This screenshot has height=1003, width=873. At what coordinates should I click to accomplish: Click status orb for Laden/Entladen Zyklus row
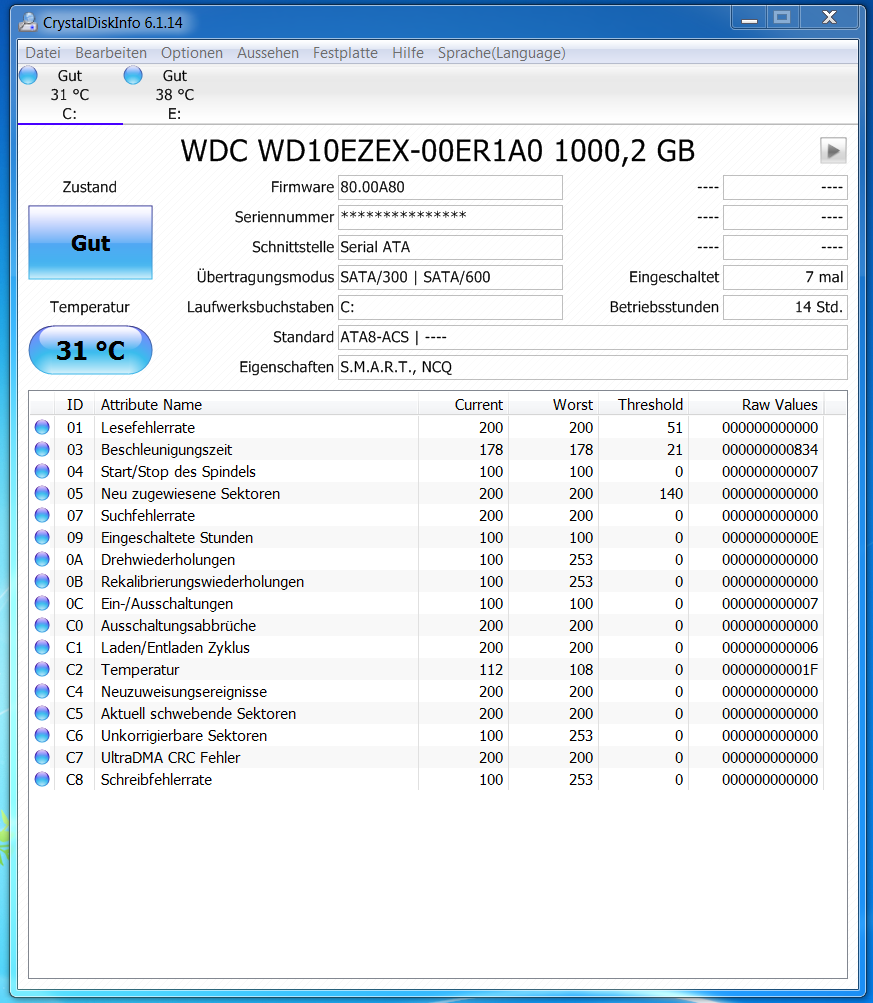tap(42, 647)
